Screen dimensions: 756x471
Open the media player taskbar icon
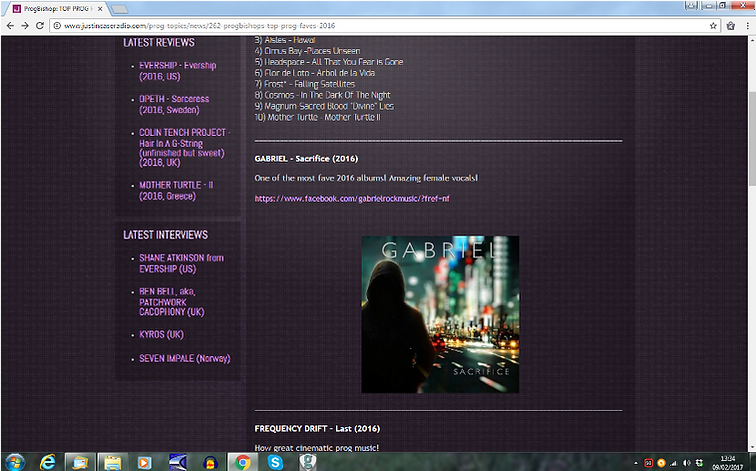(x=144, y=463)
